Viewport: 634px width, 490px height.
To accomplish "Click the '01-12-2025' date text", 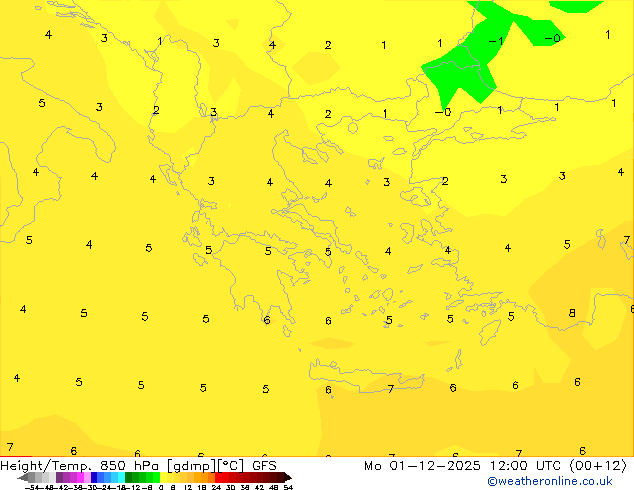I will [435, 466].
